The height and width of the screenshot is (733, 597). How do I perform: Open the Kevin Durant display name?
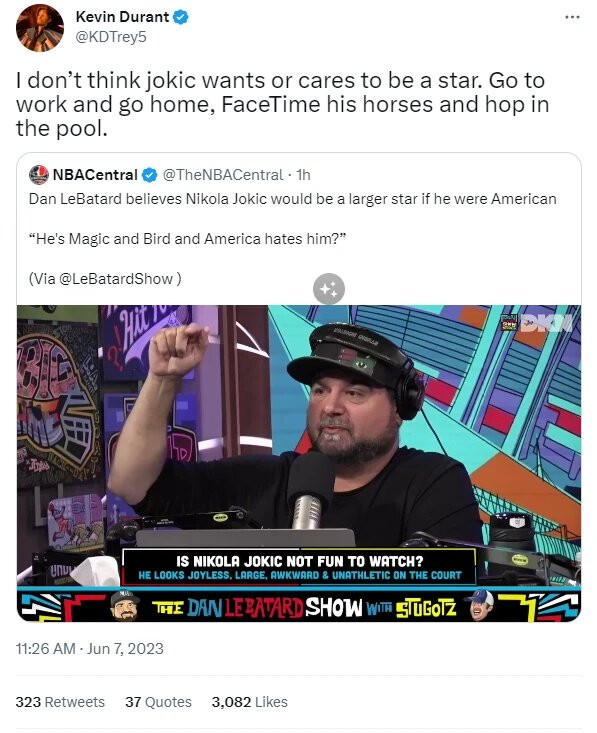click(122, 17)
